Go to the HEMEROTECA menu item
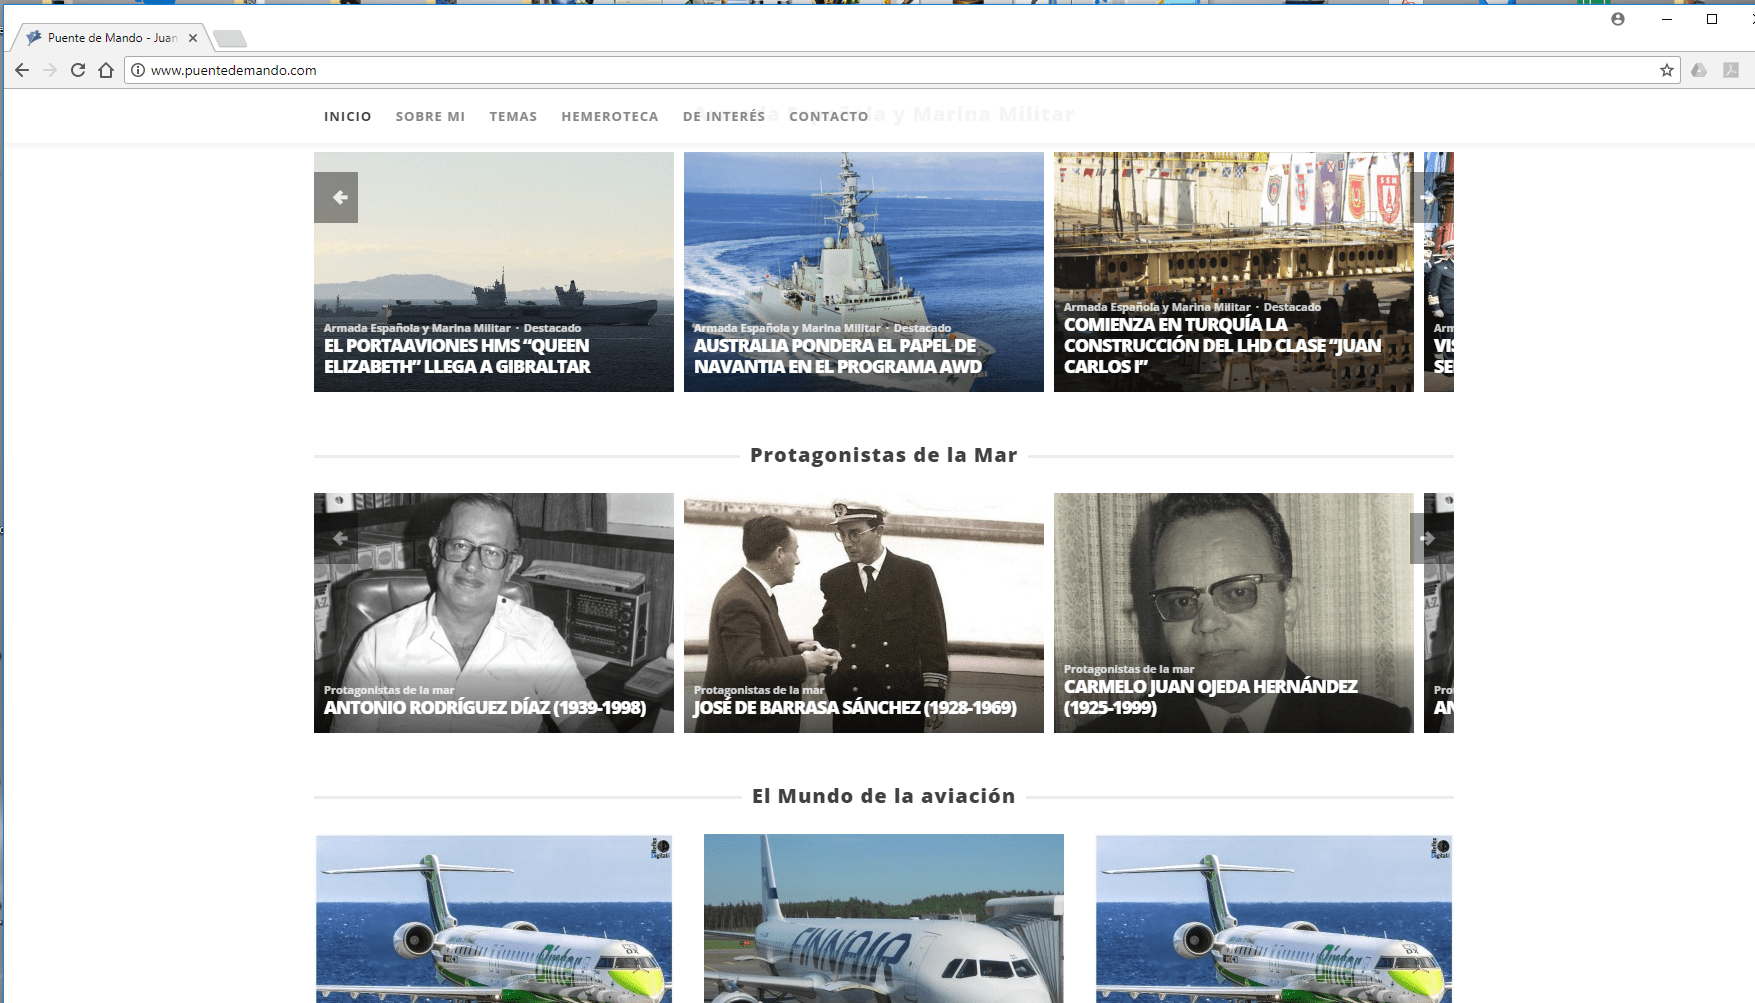This screenshot has width=1755, height=1003. (x=609, y=117)
